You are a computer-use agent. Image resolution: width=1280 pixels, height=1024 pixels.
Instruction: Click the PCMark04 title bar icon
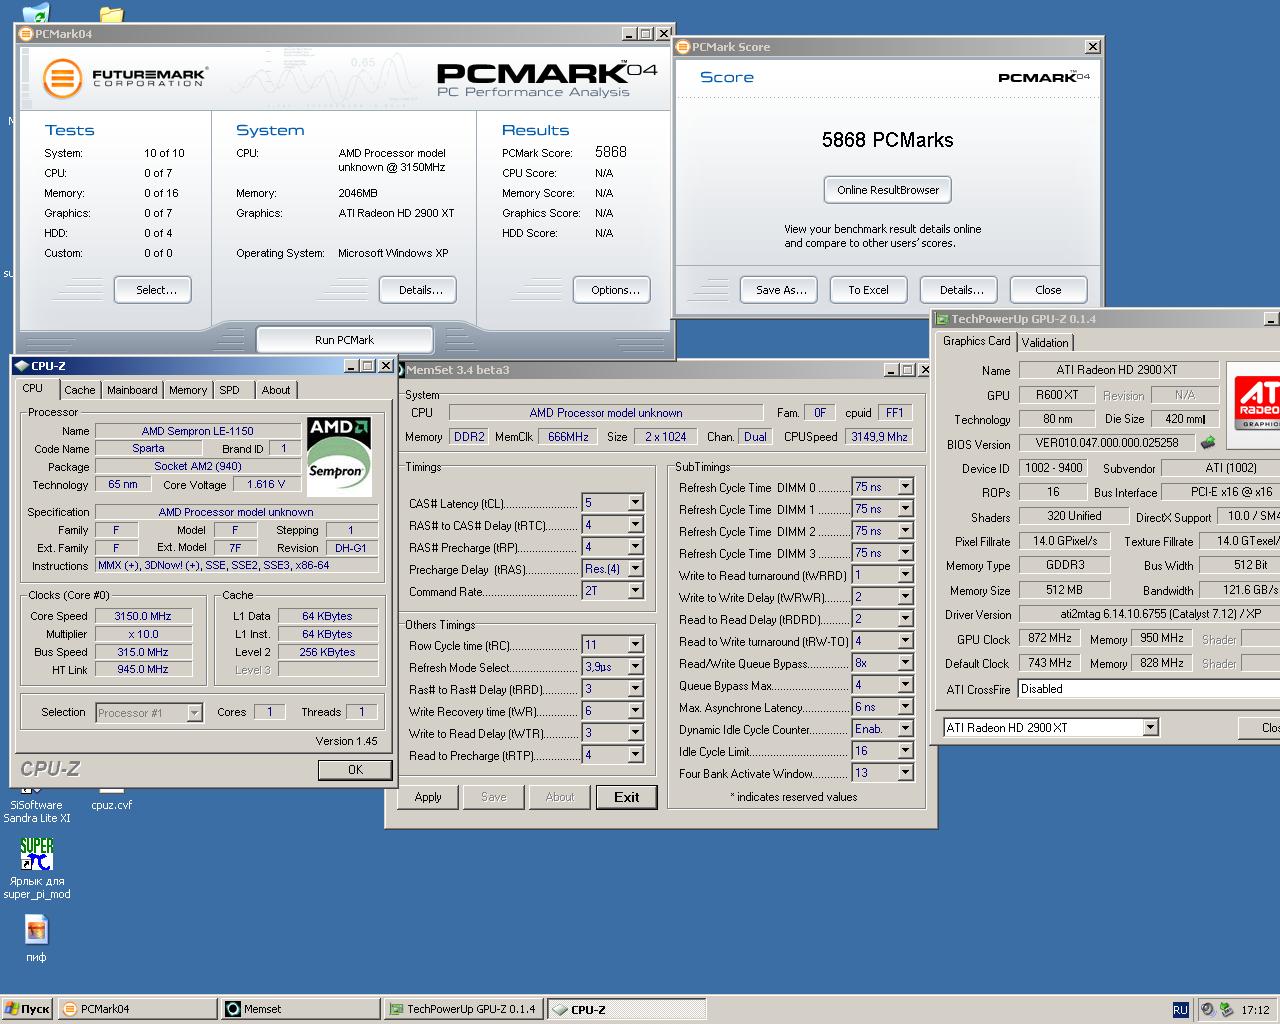pyautogui.click(x=26, y=33)
